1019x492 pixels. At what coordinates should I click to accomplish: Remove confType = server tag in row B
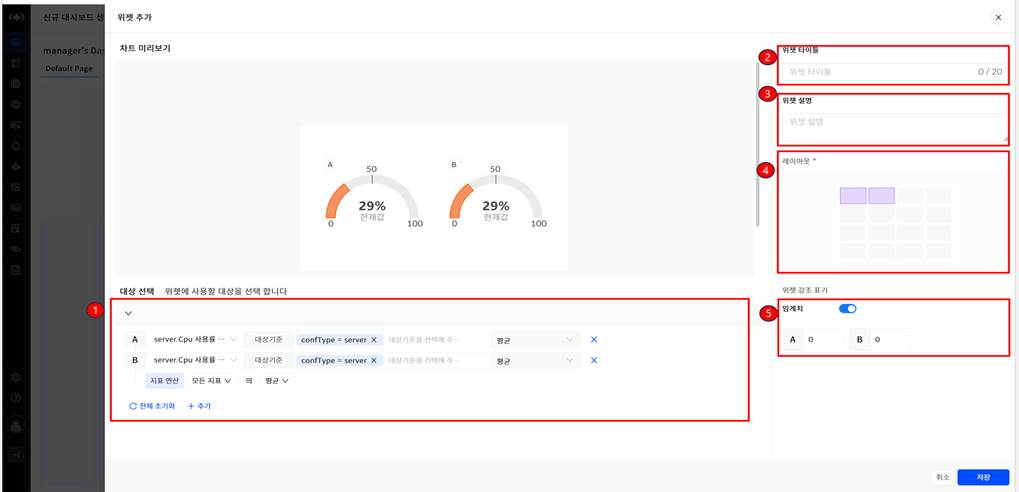[x=374, y=360]
